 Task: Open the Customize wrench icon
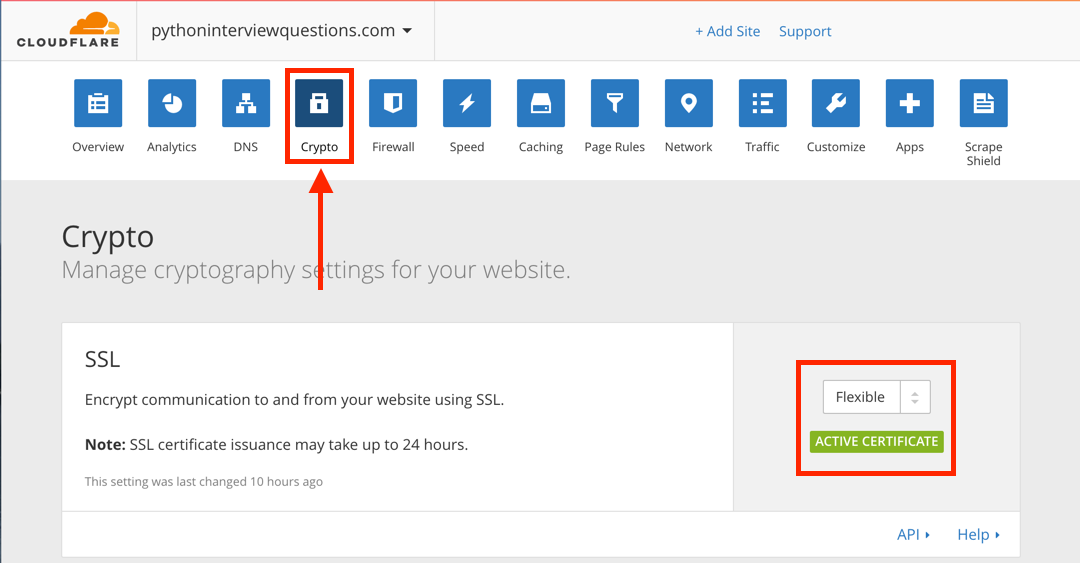coord(835,103)
